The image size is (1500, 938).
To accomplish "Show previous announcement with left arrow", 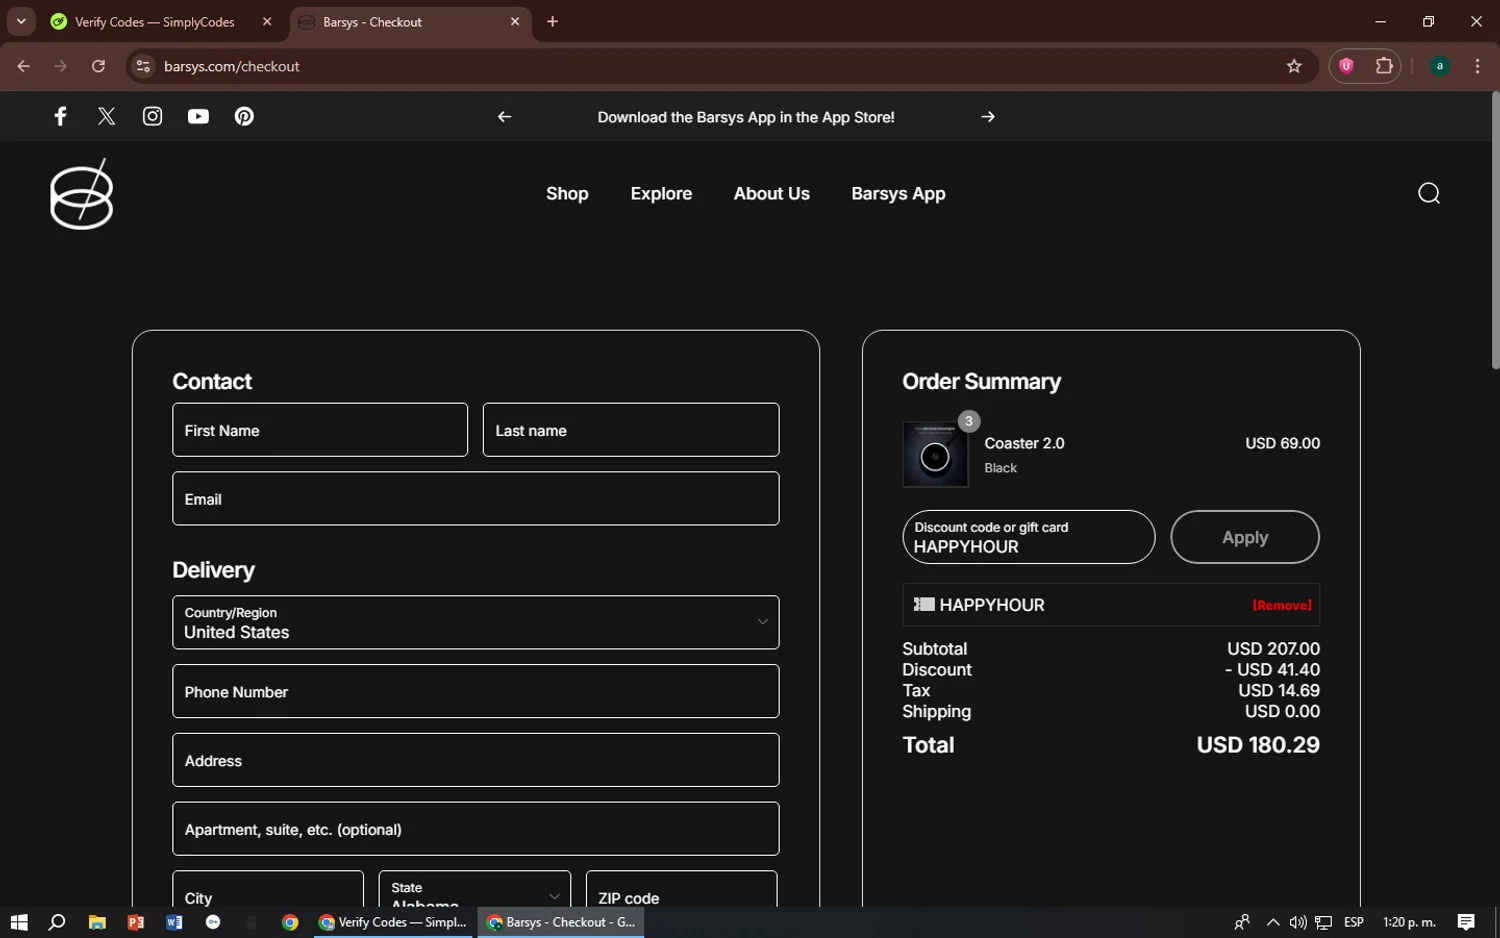I will pos(504,117).
